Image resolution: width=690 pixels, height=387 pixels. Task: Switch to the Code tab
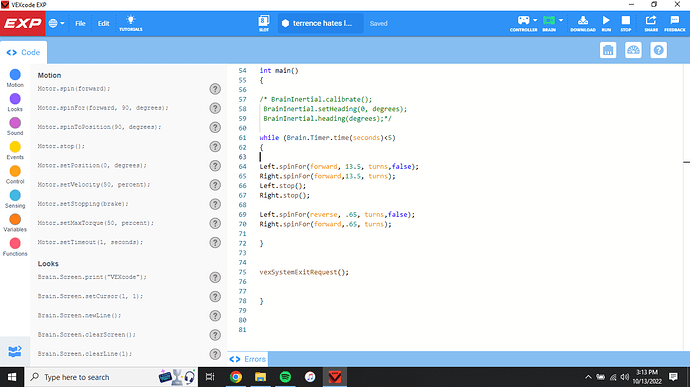pyautogui.click(x=23, y=52)
